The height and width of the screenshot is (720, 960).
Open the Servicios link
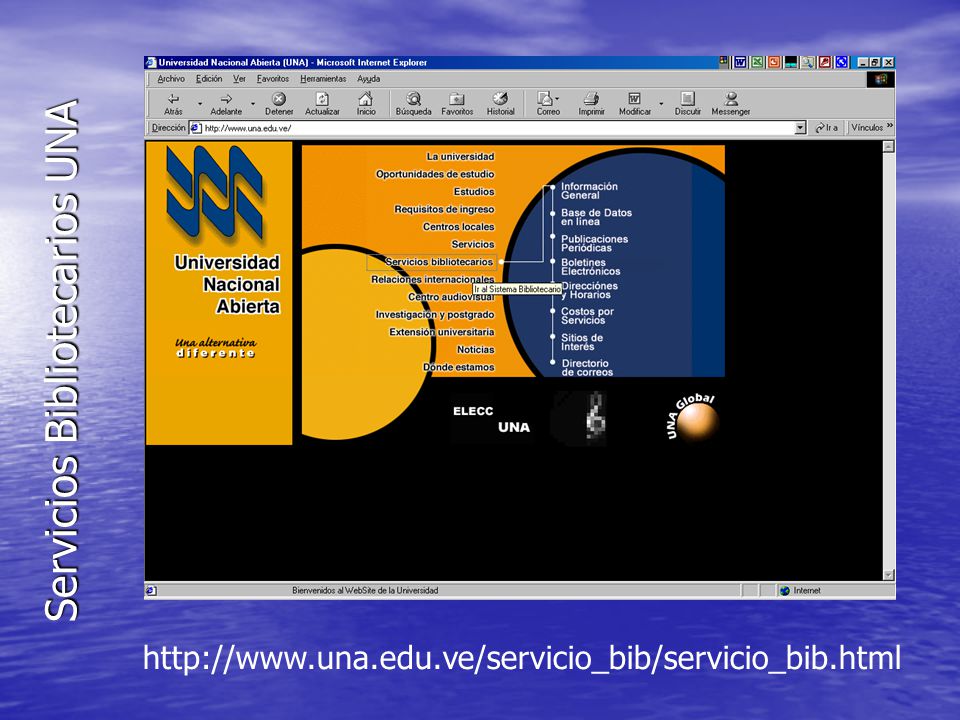473,244
